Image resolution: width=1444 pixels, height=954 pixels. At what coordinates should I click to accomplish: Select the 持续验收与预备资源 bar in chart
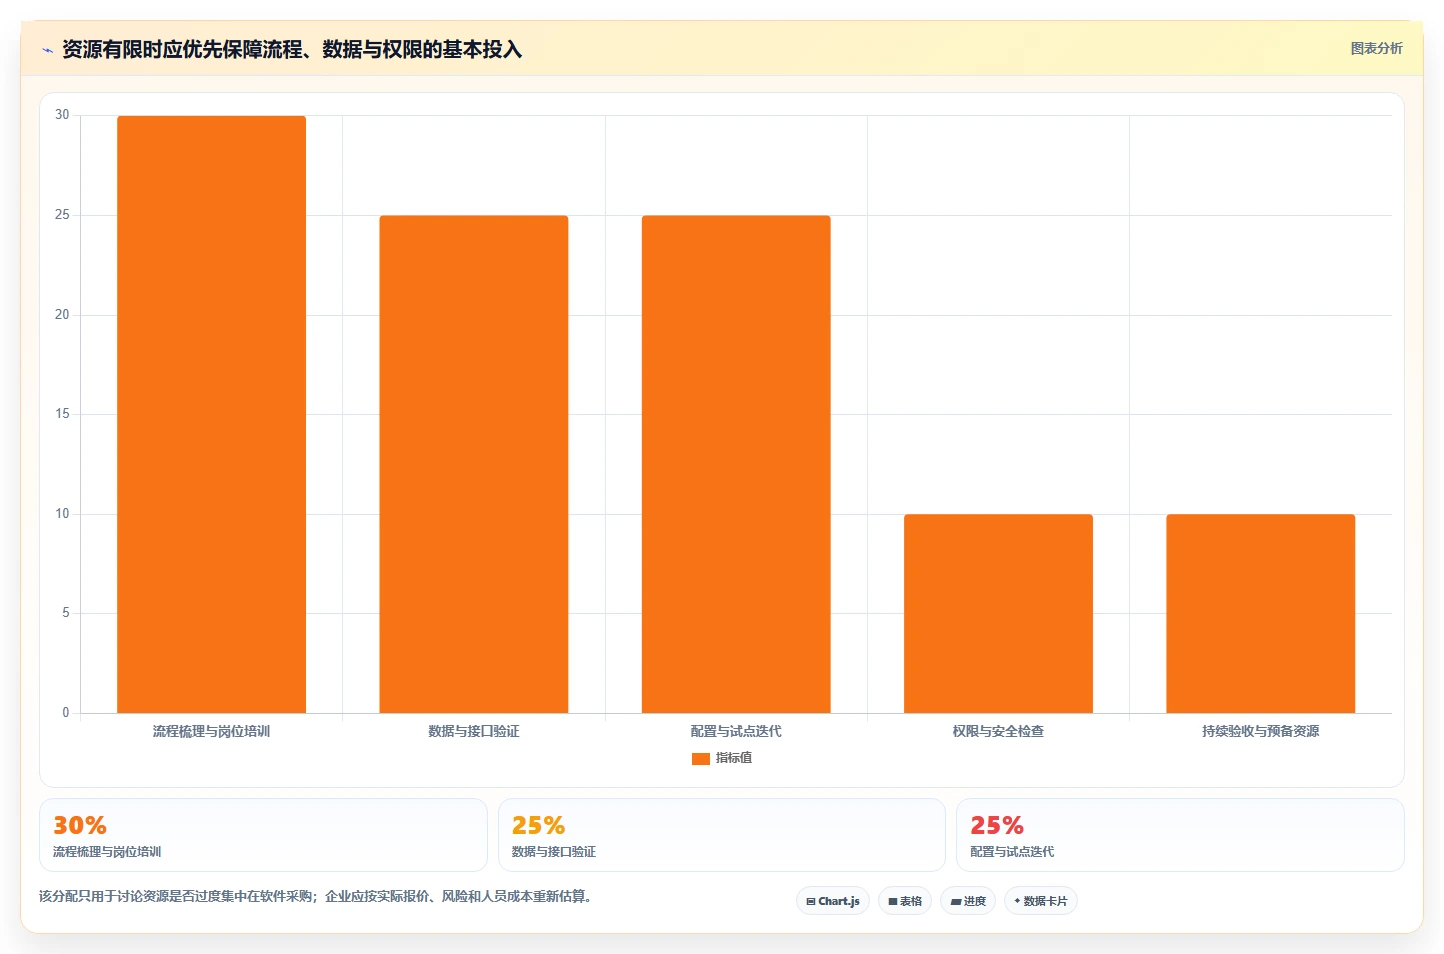tap(1260, 613)
